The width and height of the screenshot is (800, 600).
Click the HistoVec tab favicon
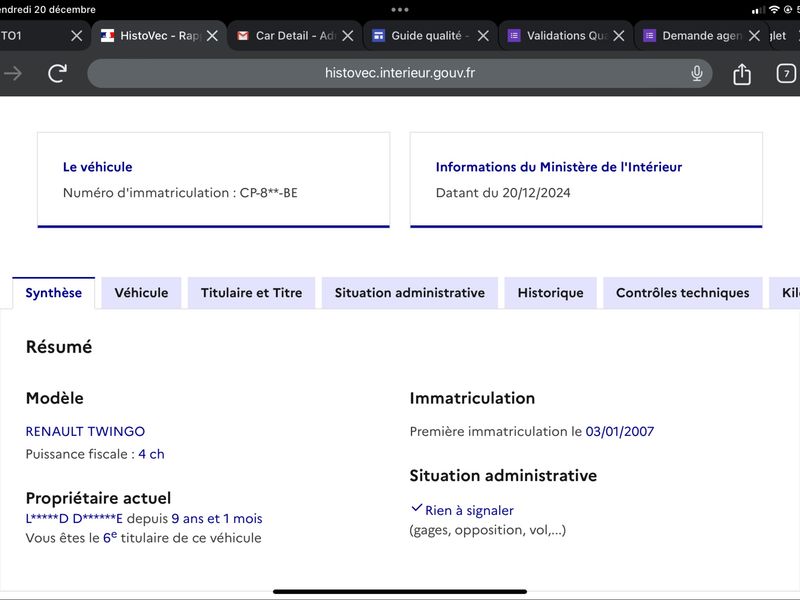click(107, 36)
